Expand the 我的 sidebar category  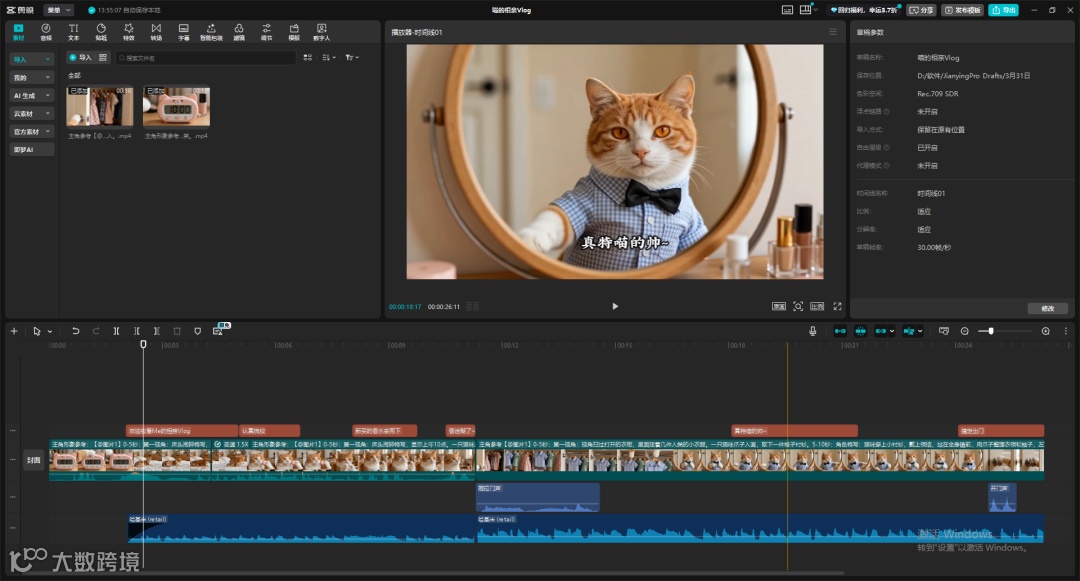[32, 77]
